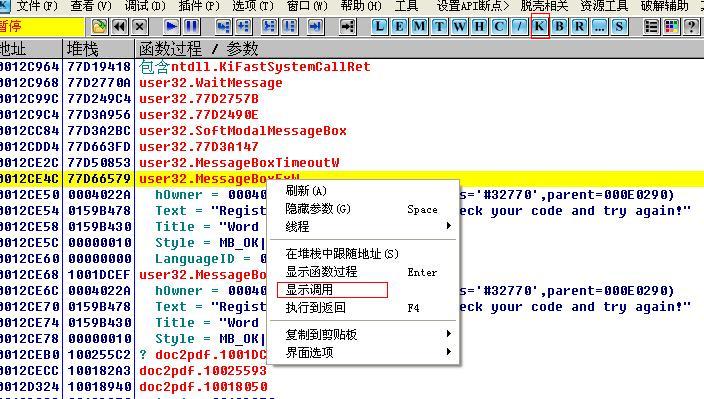704x399 pixels.
Task: Select the user32.MessageBoxTimeoutW row
Action: (352, 162)
